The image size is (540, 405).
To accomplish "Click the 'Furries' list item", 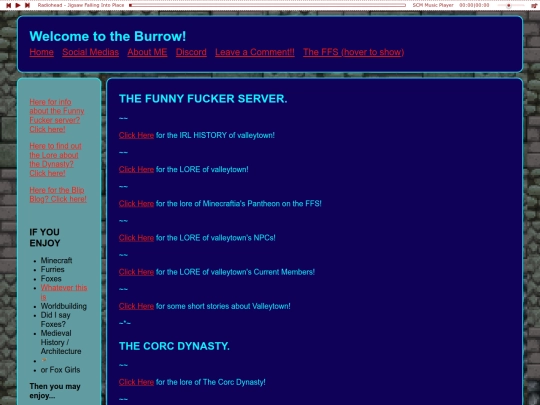I will [x=52, y=269].
